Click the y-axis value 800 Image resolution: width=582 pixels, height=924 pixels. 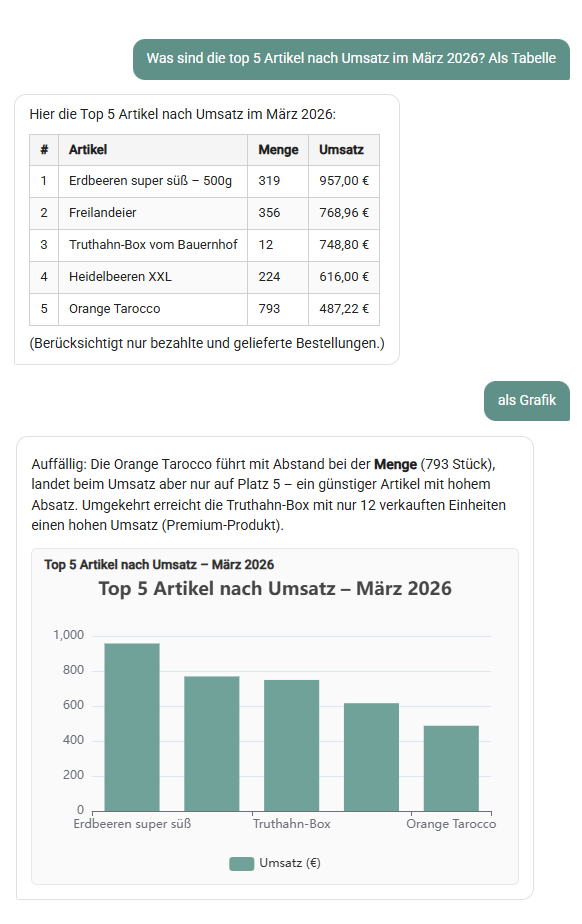[74, 670]
